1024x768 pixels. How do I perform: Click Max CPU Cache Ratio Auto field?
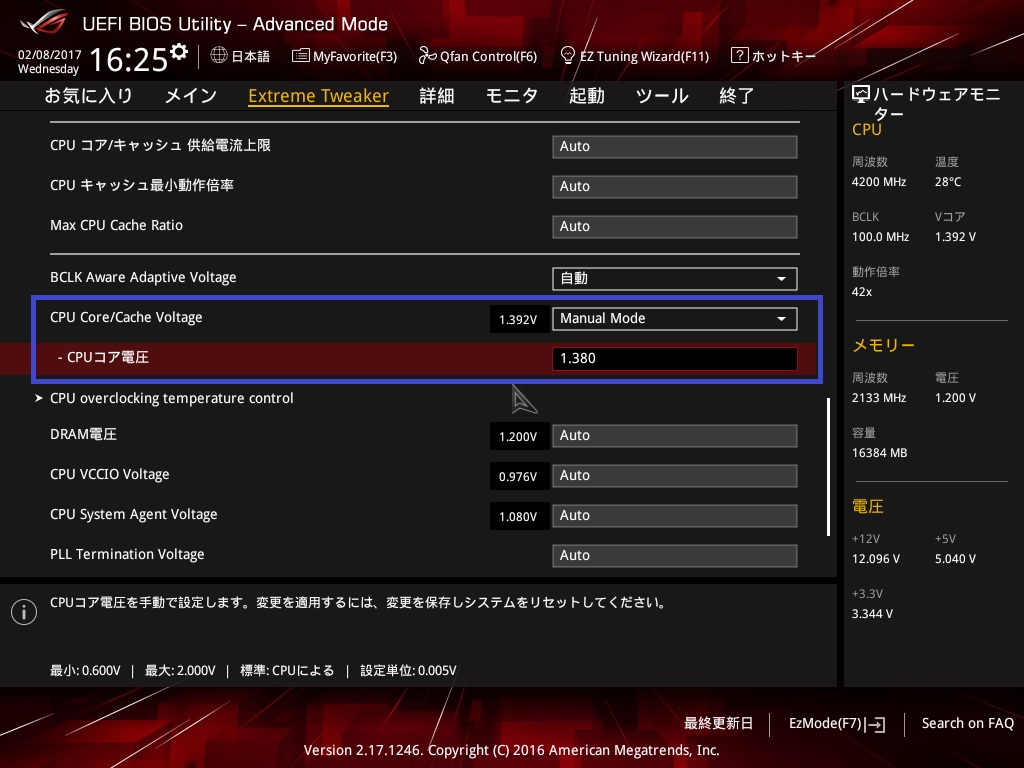(675, 227)
